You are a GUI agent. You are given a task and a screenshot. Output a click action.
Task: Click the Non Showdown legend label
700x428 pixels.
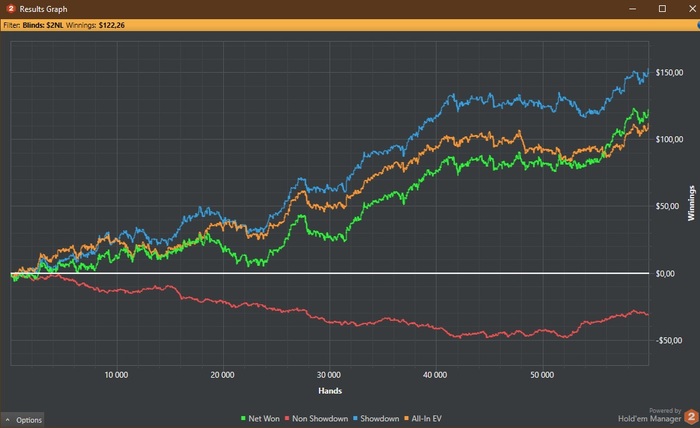[x=320, y=419]
